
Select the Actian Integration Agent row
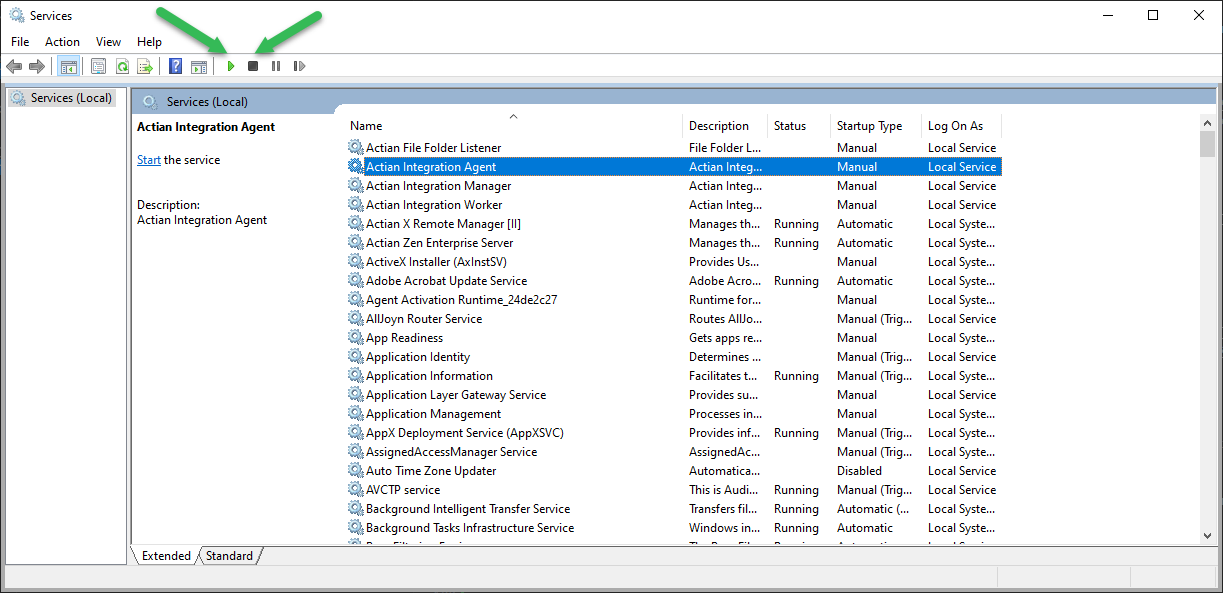(x=674, y=167)
